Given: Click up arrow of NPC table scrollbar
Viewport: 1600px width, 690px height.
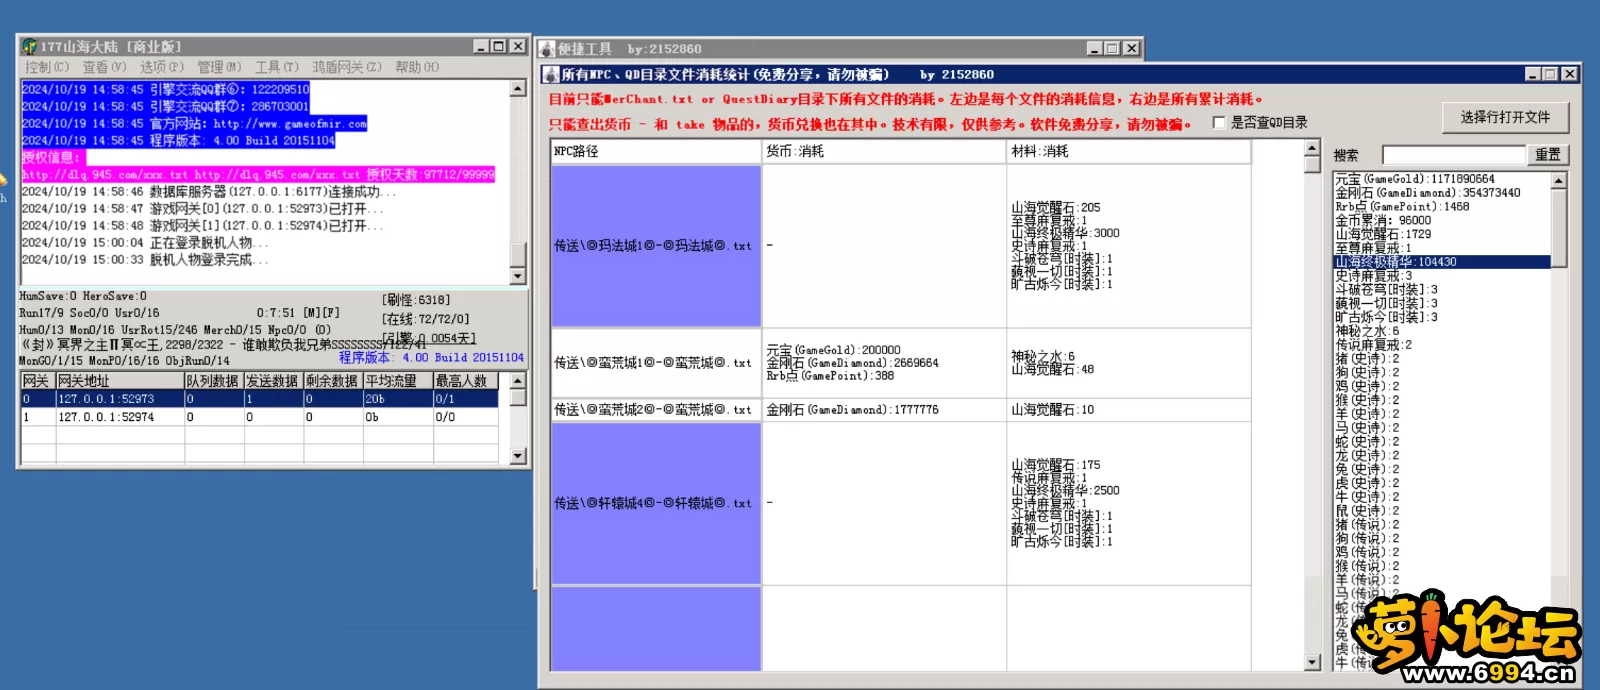Looking at the screenshot, I should coord(1313,149).
